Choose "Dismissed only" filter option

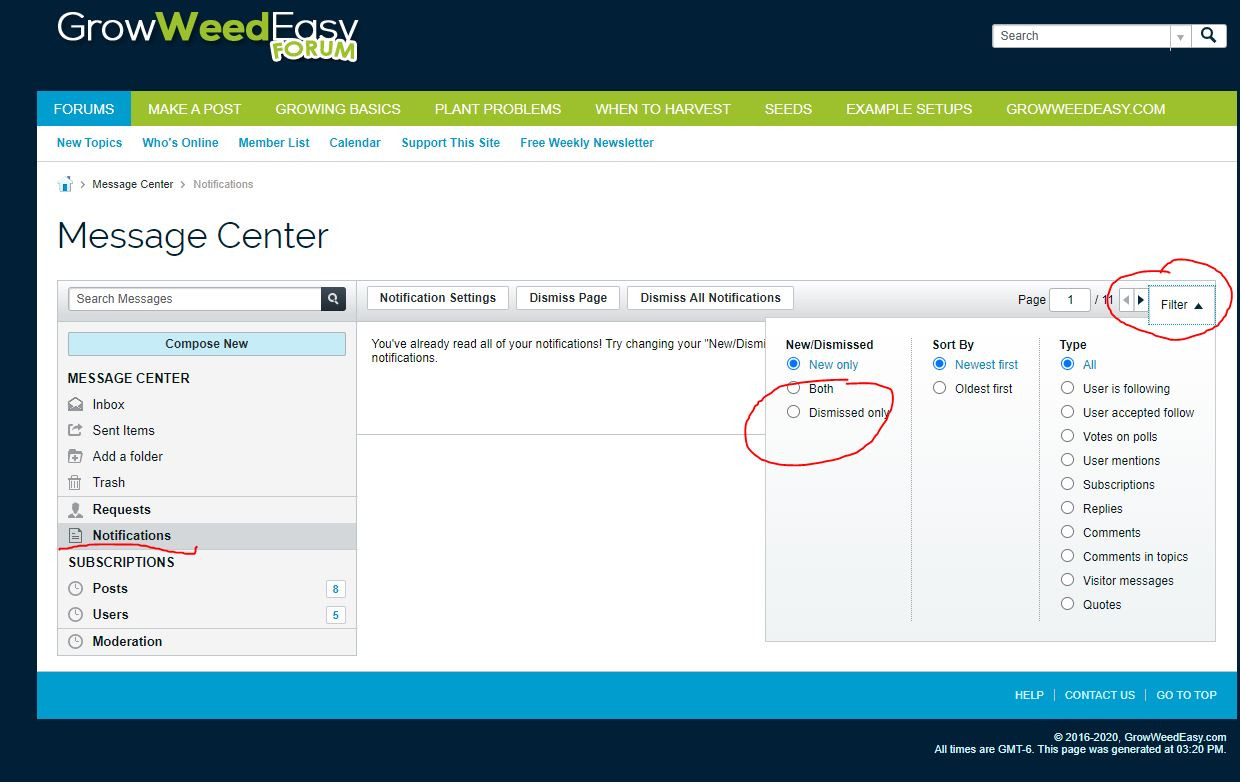click(794, 412)
